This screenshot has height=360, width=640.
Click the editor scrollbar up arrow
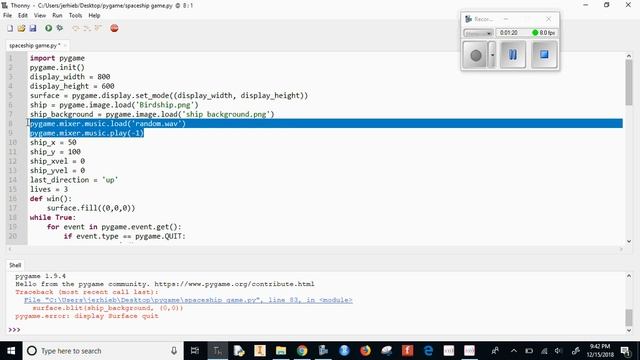point(629,56)
